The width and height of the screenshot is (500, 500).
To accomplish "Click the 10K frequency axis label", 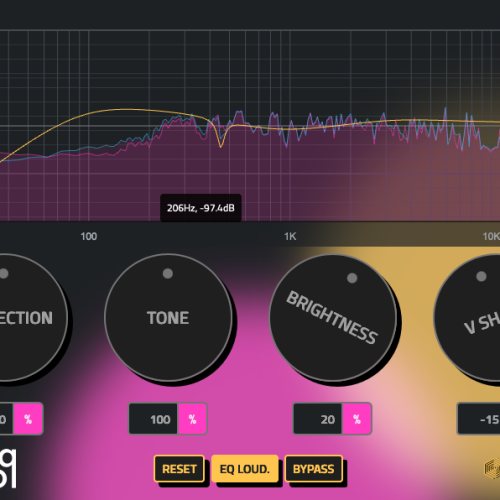I will 491,236.
